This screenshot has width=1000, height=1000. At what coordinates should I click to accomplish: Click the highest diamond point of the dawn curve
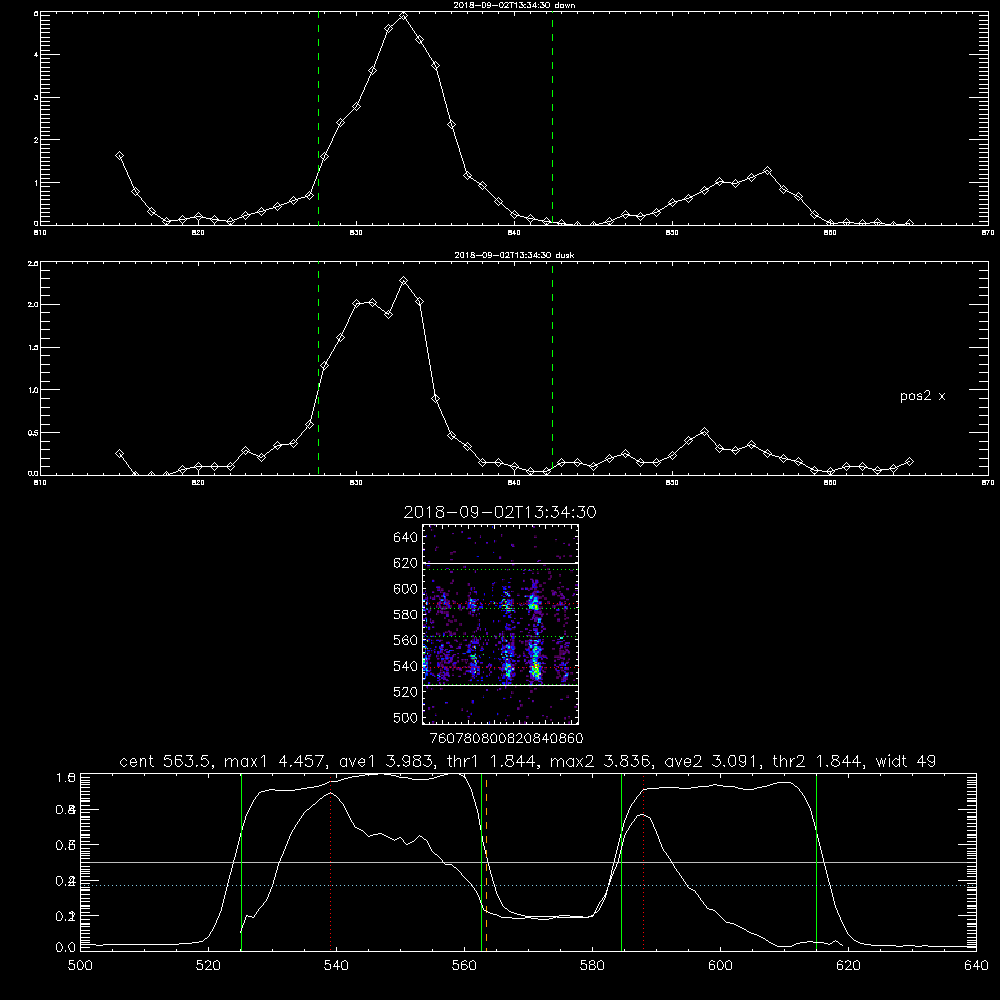click(x=404, y=16)
